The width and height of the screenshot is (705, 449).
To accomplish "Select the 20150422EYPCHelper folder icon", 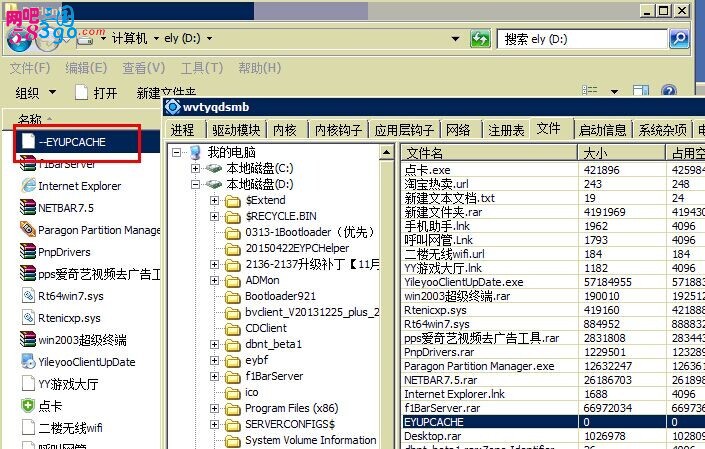I will (x=232, y=249).
